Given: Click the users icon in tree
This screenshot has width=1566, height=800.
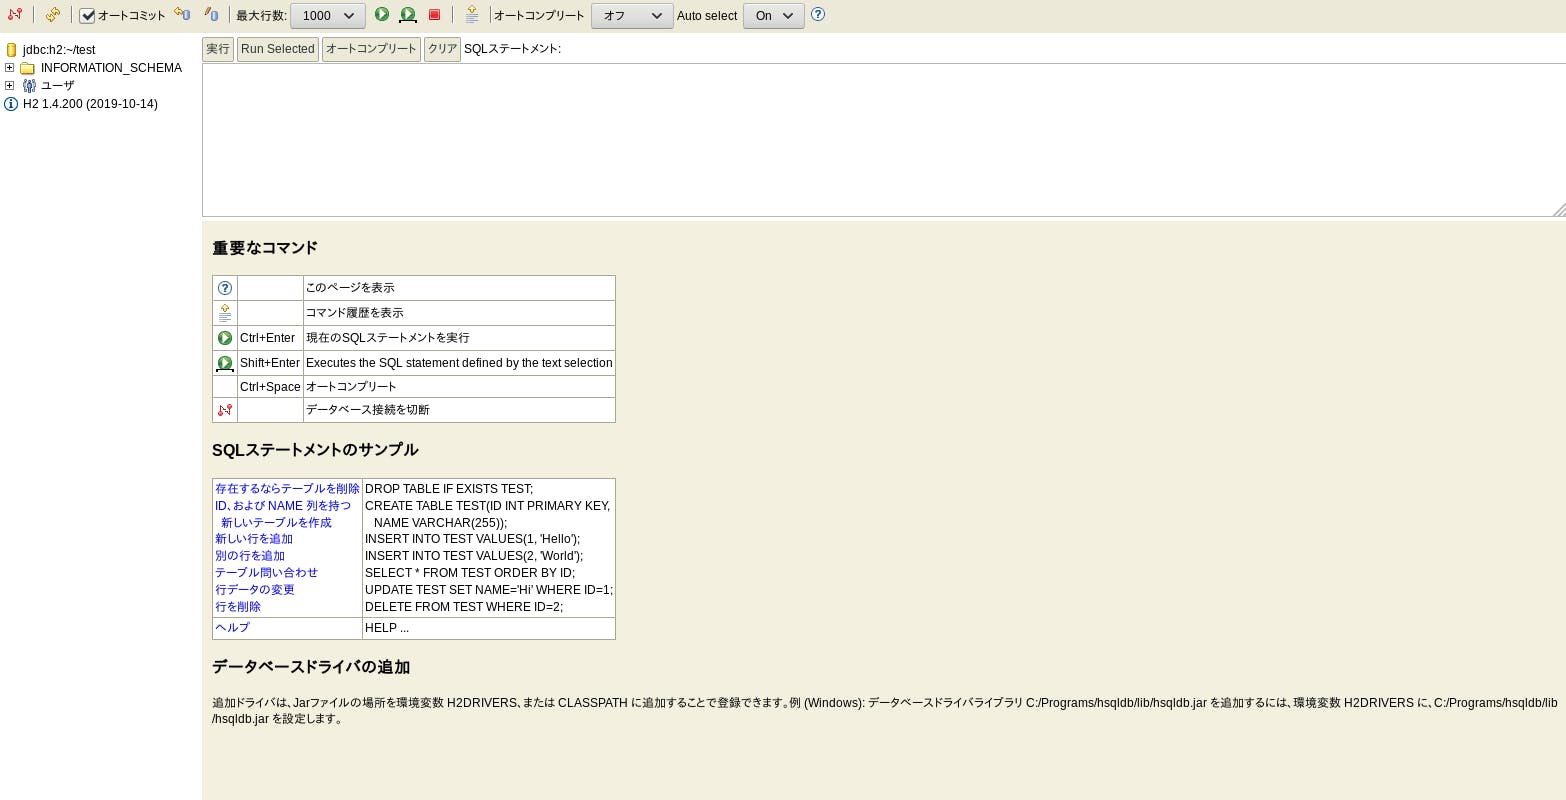Looking at the screenshot, I should [x=29, y=86].
